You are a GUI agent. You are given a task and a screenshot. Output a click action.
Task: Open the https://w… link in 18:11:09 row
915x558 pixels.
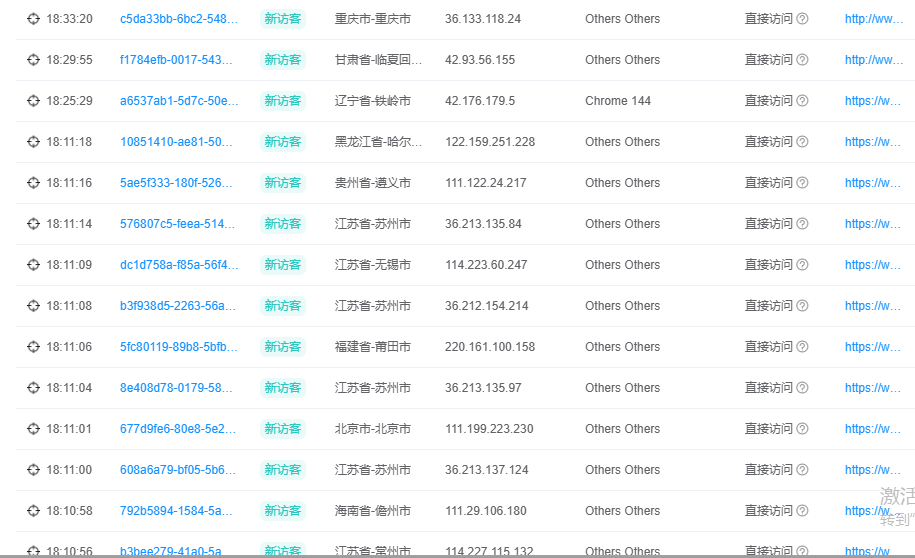pos(872,264)
